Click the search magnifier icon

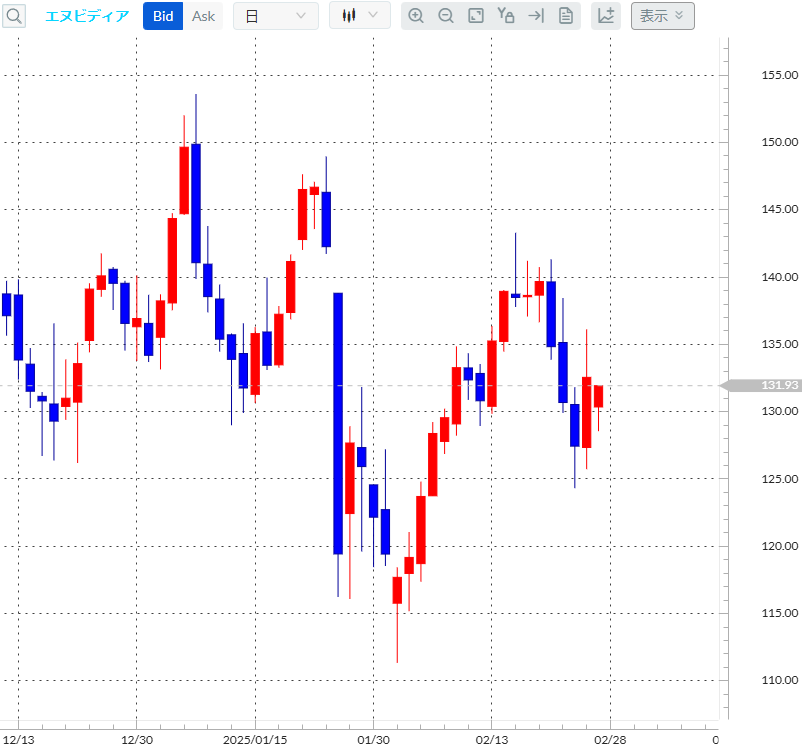[x=14, y=16]
